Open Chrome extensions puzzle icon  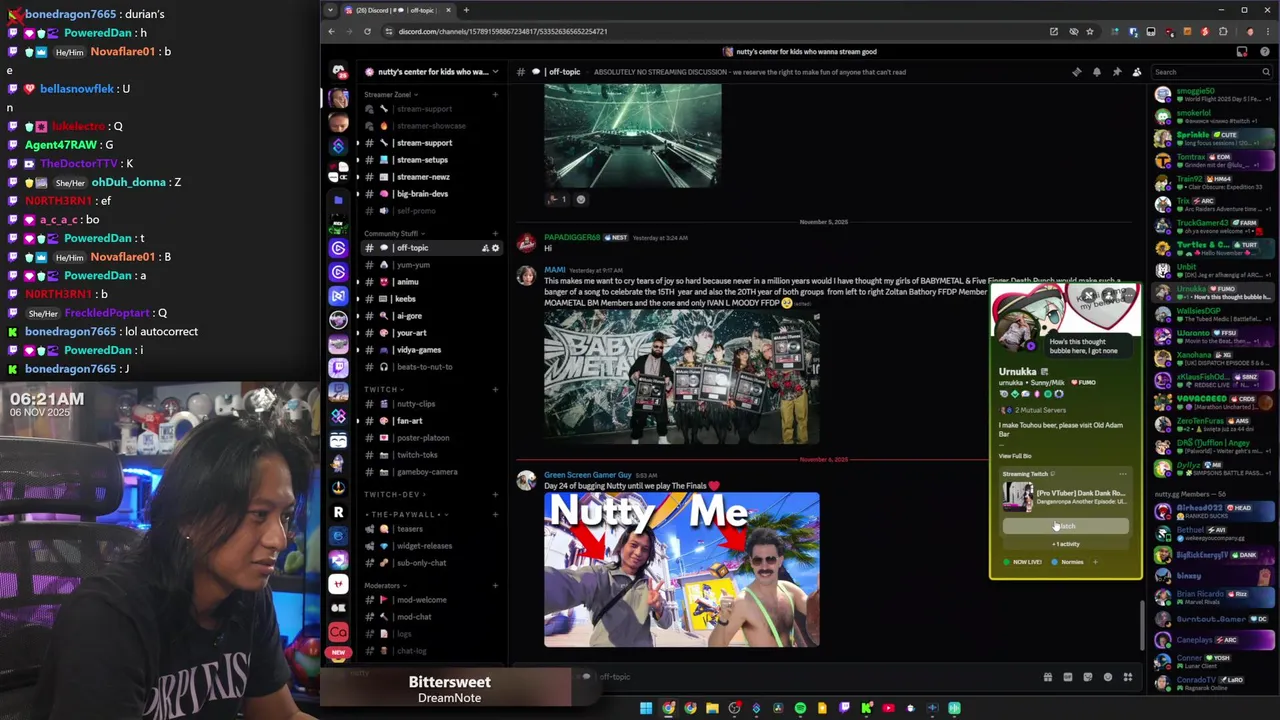click(1223, 31)
